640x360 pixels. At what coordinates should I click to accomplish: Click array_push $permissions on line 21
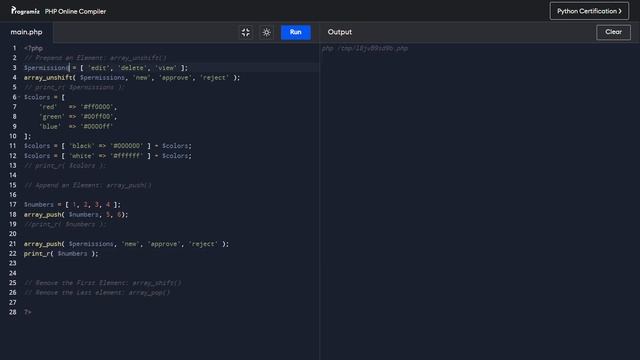point(127,244)
